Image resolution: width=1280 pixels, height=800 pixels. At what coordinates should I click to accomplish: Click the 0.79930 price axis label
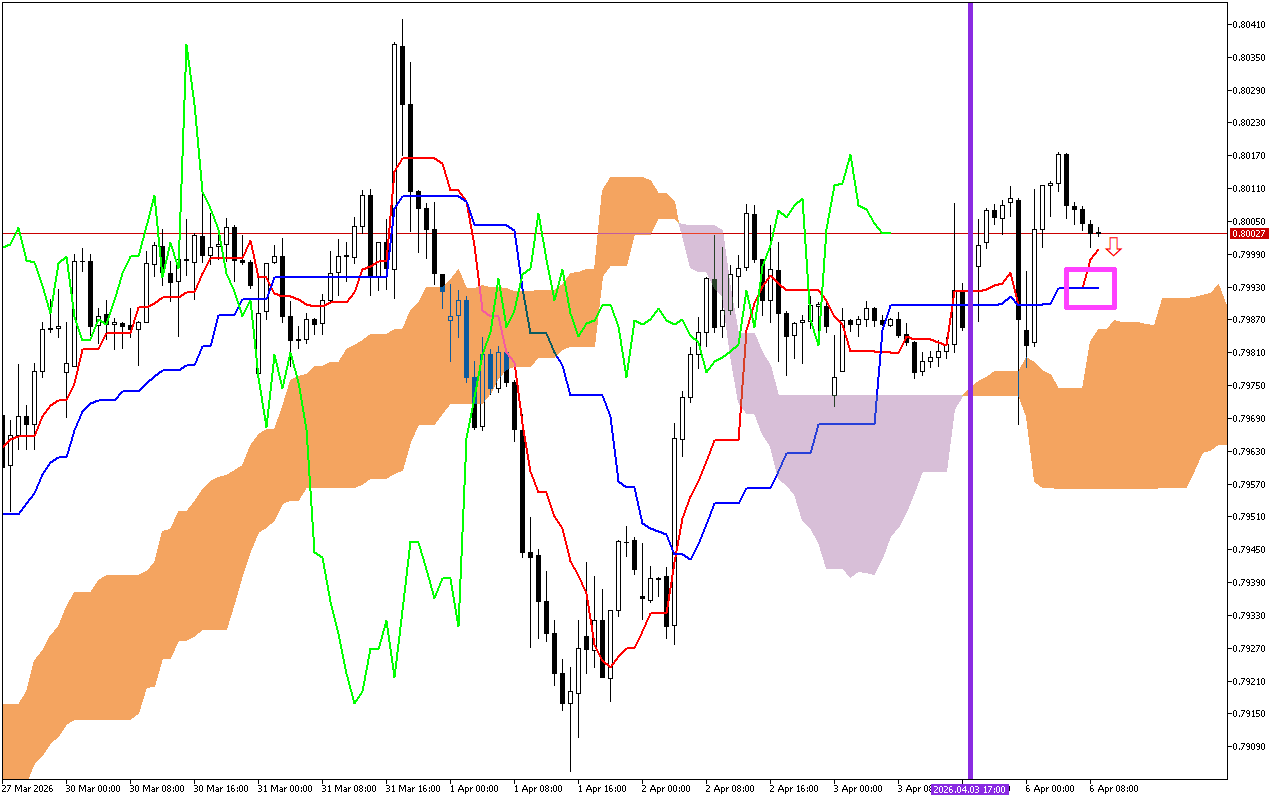(1252, 287)
